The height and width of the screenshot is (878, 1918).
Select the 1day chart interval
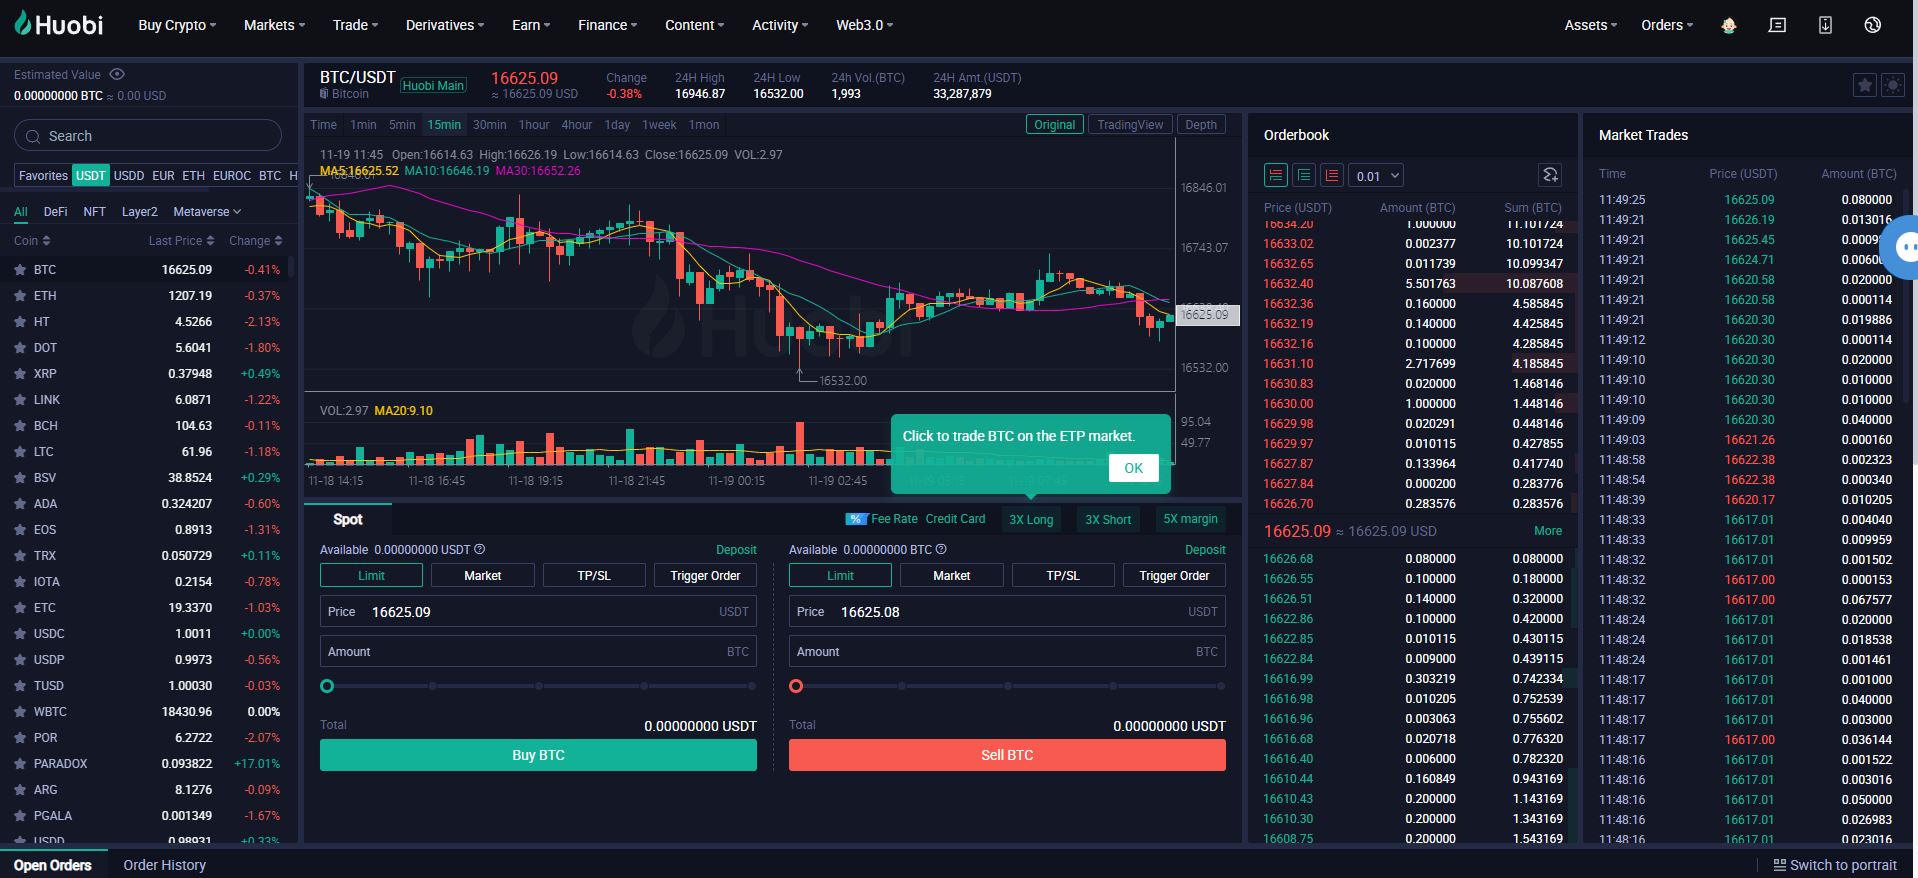point(617,125)
